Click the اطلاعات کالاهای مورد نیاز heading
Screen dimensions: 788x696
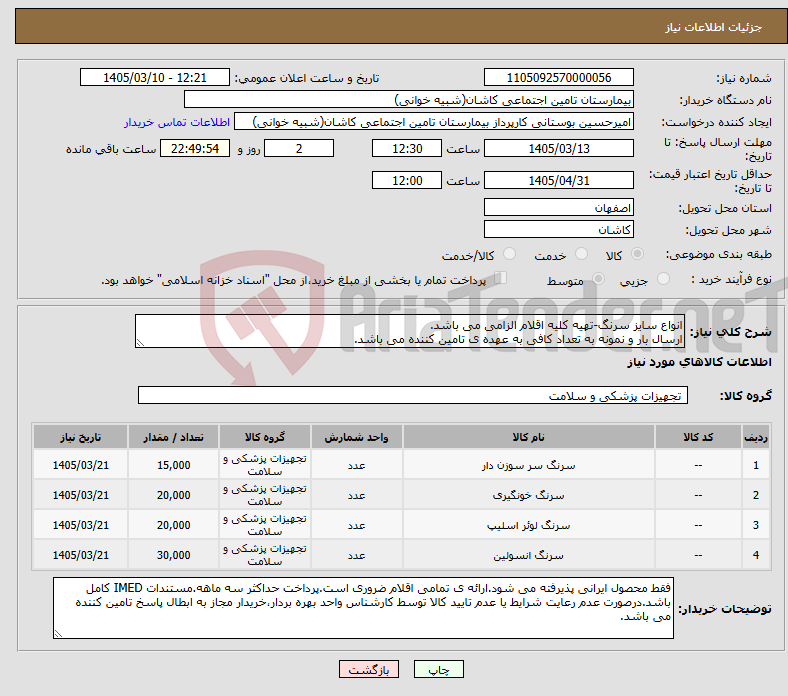pyautogui.click(x=699, y=362)
